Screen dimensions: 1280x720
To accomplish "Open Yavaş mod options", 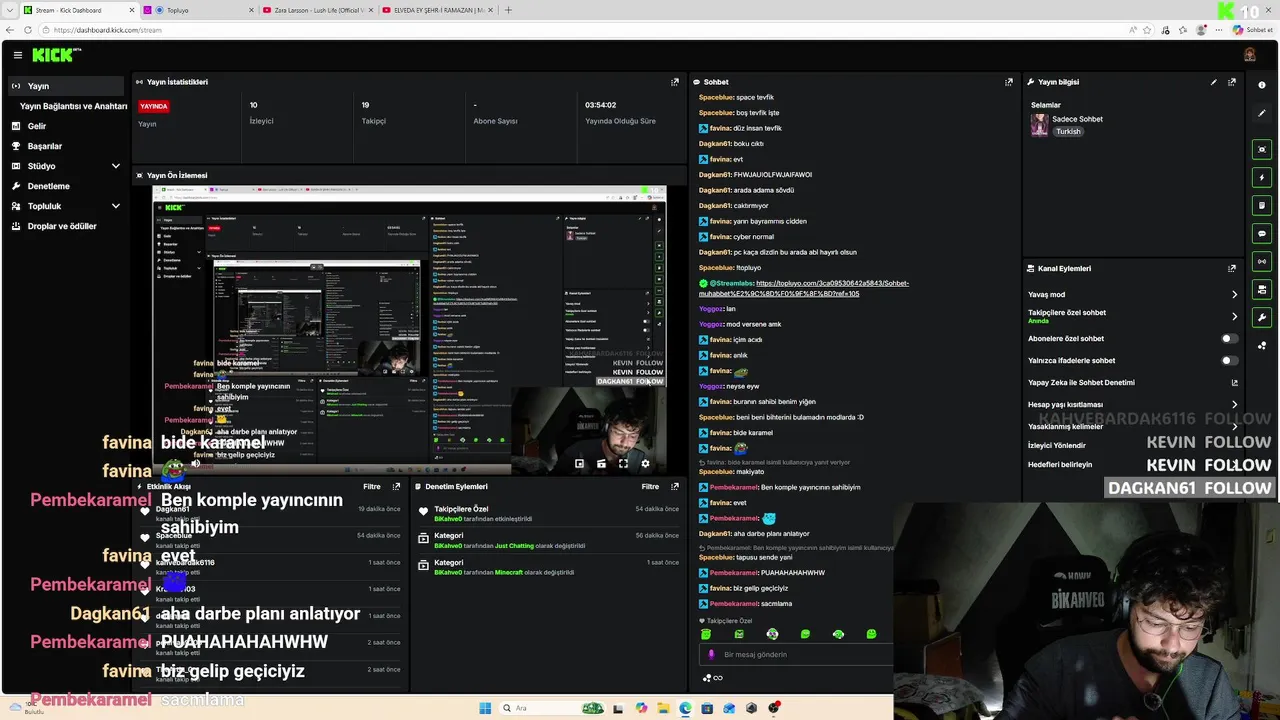I will tap(1133, 295).
